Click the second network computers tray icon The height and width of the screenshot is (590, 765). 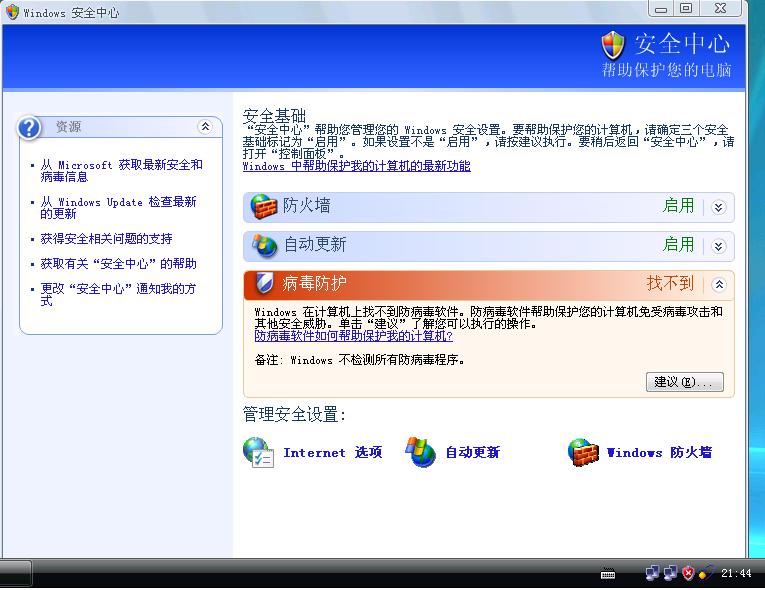point(670,573)
